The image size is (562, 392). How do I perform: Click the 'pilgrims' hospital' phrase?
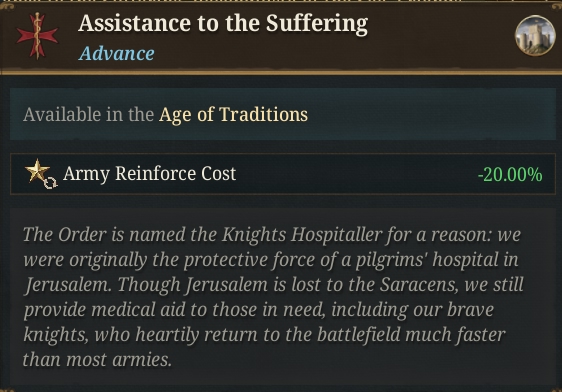coord(427,260)
